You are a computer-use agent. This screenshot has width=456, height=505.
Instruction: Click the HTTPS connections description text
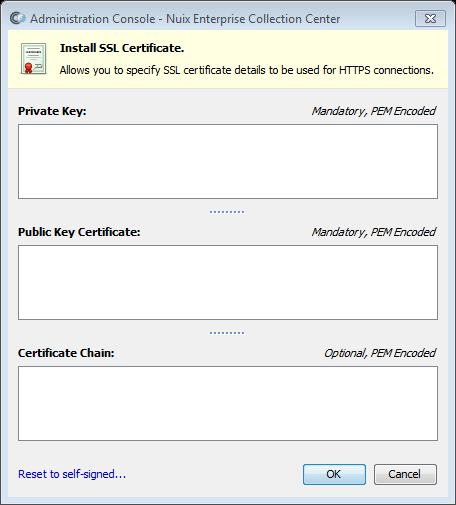click(247, 70)
